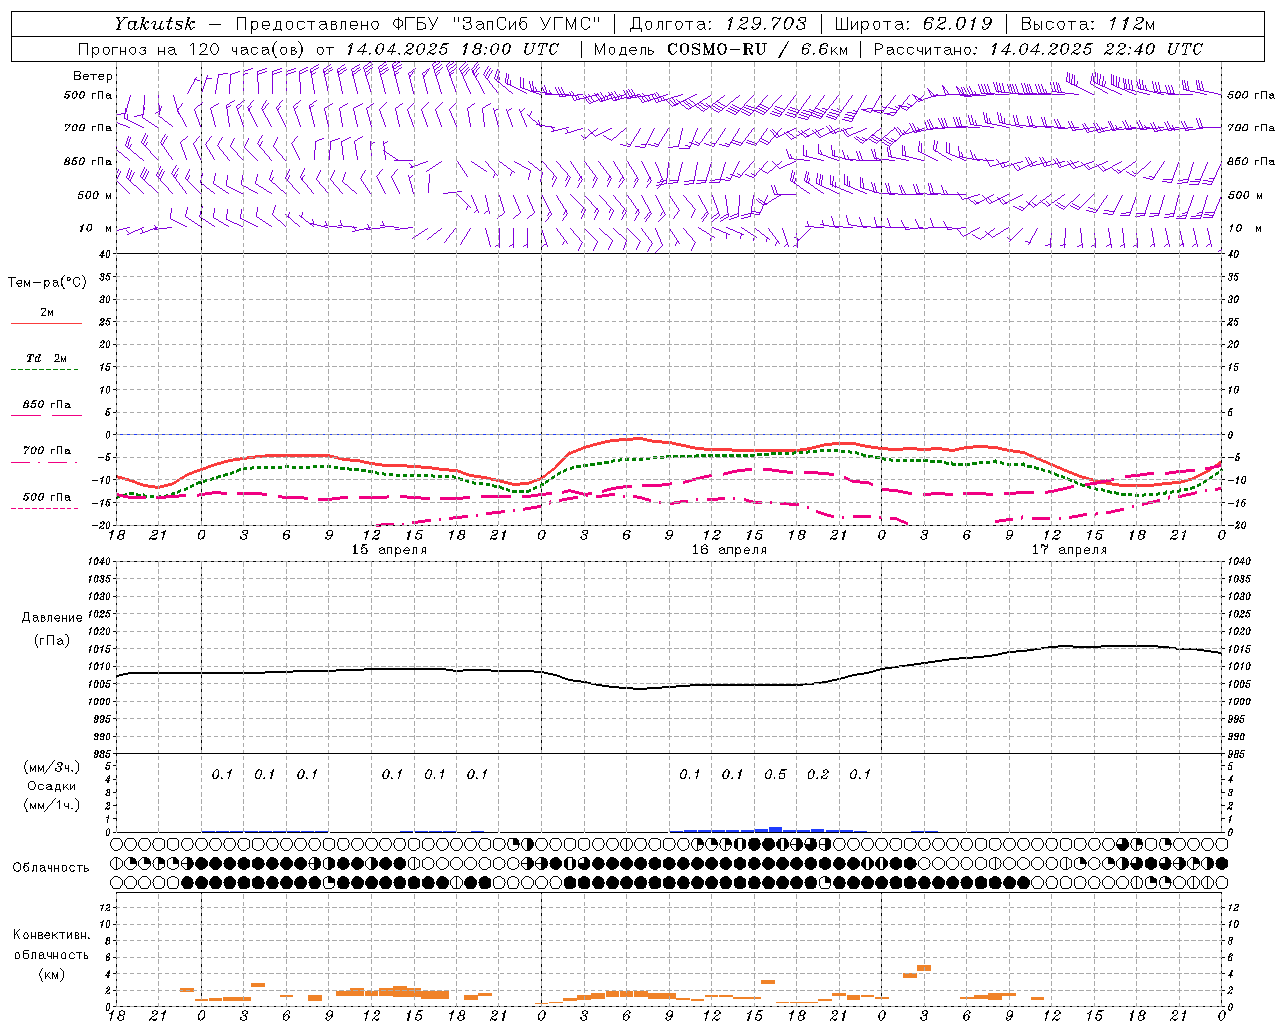Viewport: 1280px width, 1024px height.
Task: Select the forecast start 14.04.2025 18:00 UTC
Action: [x=452, y=49]
